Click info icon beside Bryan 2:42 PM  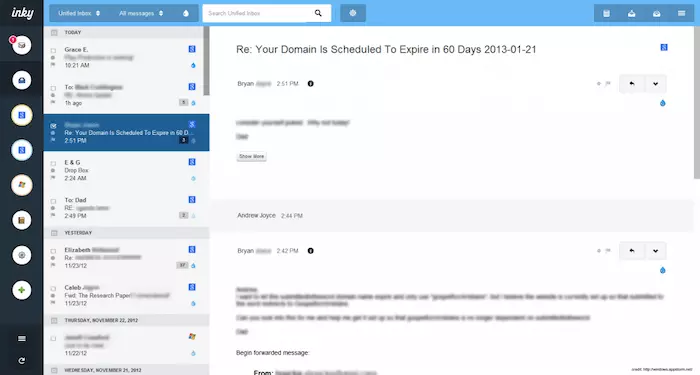[310, 251]
